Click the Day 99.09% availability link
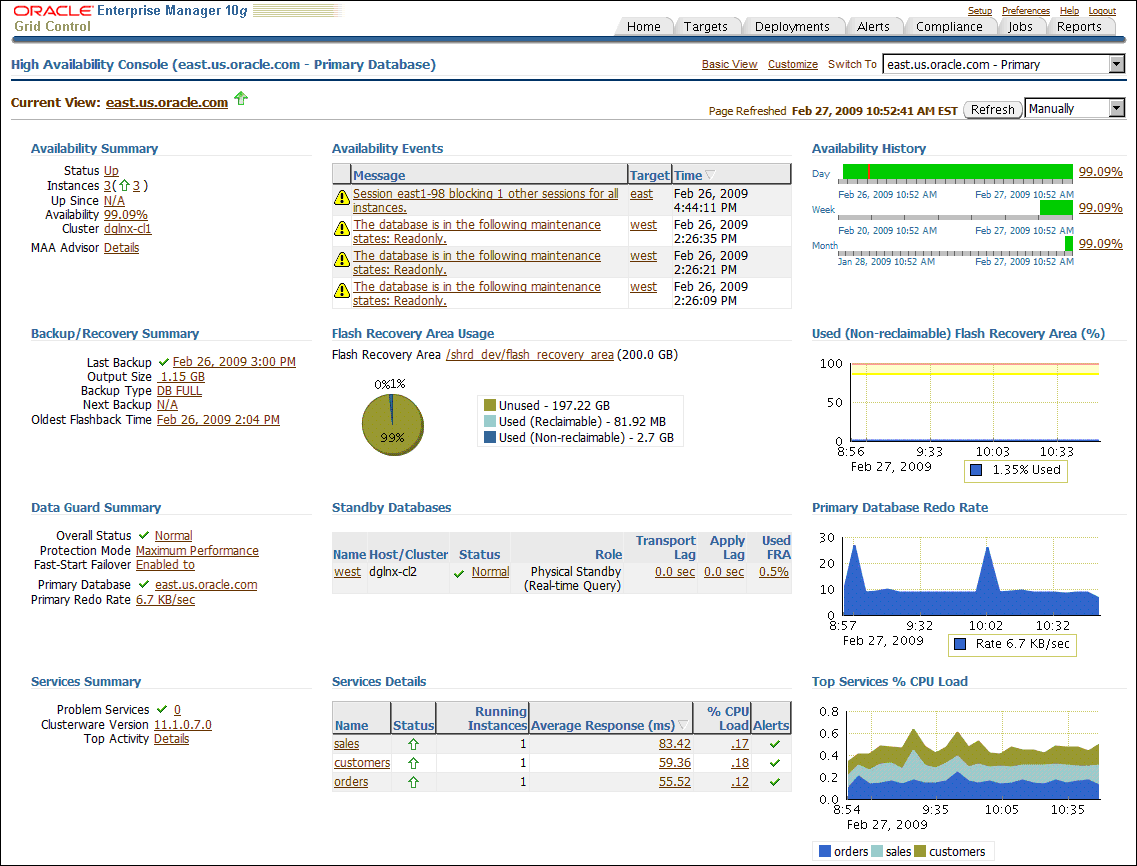Image resolution: width=1137 pixels, height=866 pixels. pos(1100,172)
